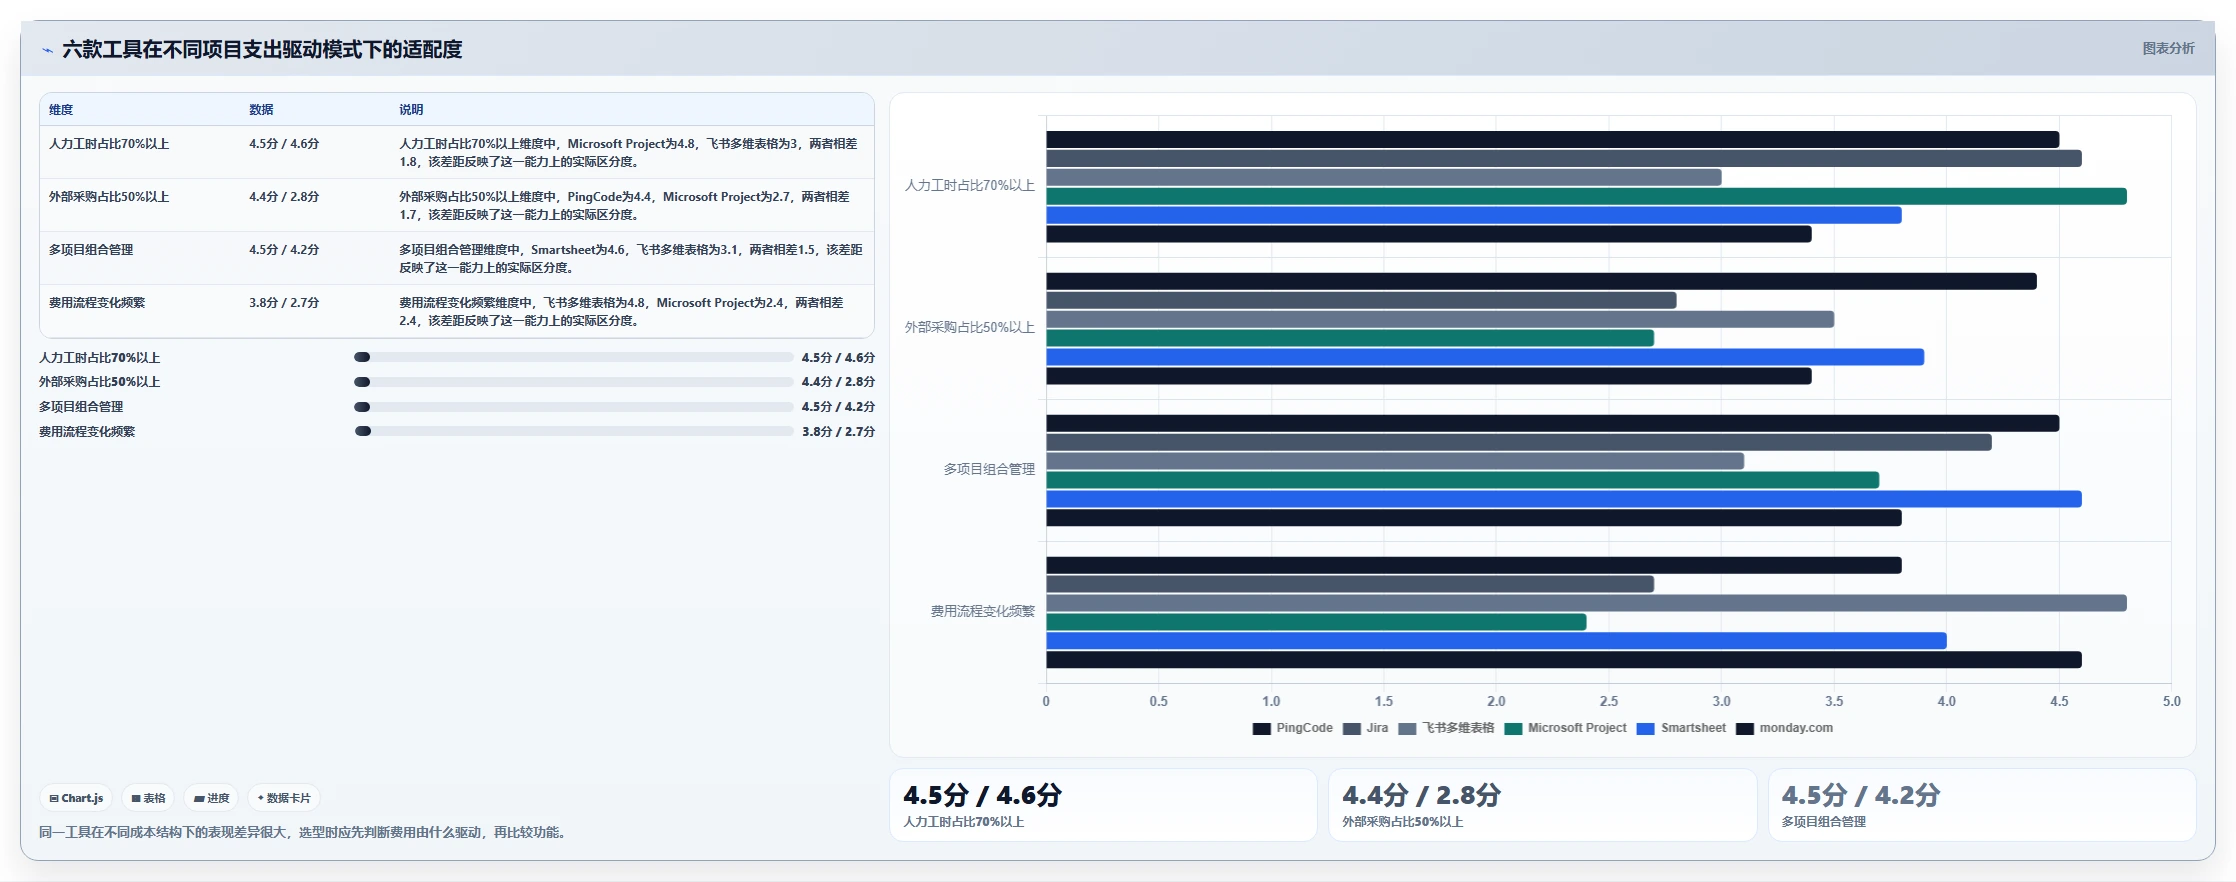The width and height of the screenshot is (2236, 882).
Task: Click the description text for 外部采购占比50%以上 row
Action: [x=625, y=206]
